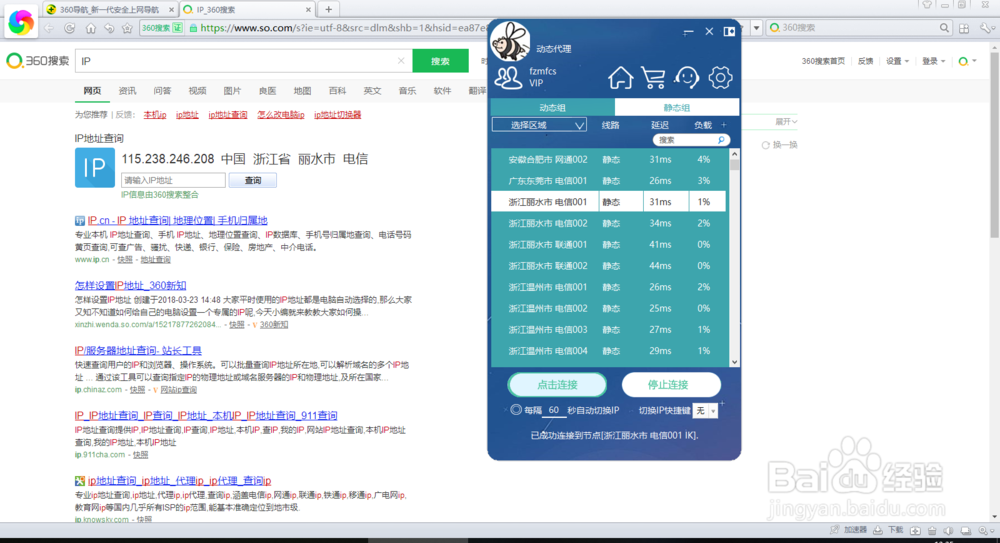Click the green 搜索 search button
The image size is (1000, 543).
coord(440,61)
